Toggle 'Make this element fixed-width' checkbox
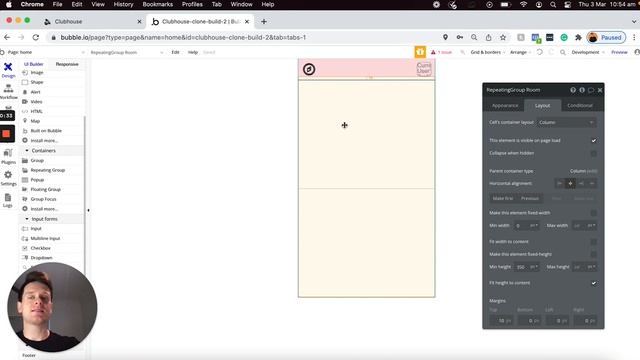 [x=593, y=213]
